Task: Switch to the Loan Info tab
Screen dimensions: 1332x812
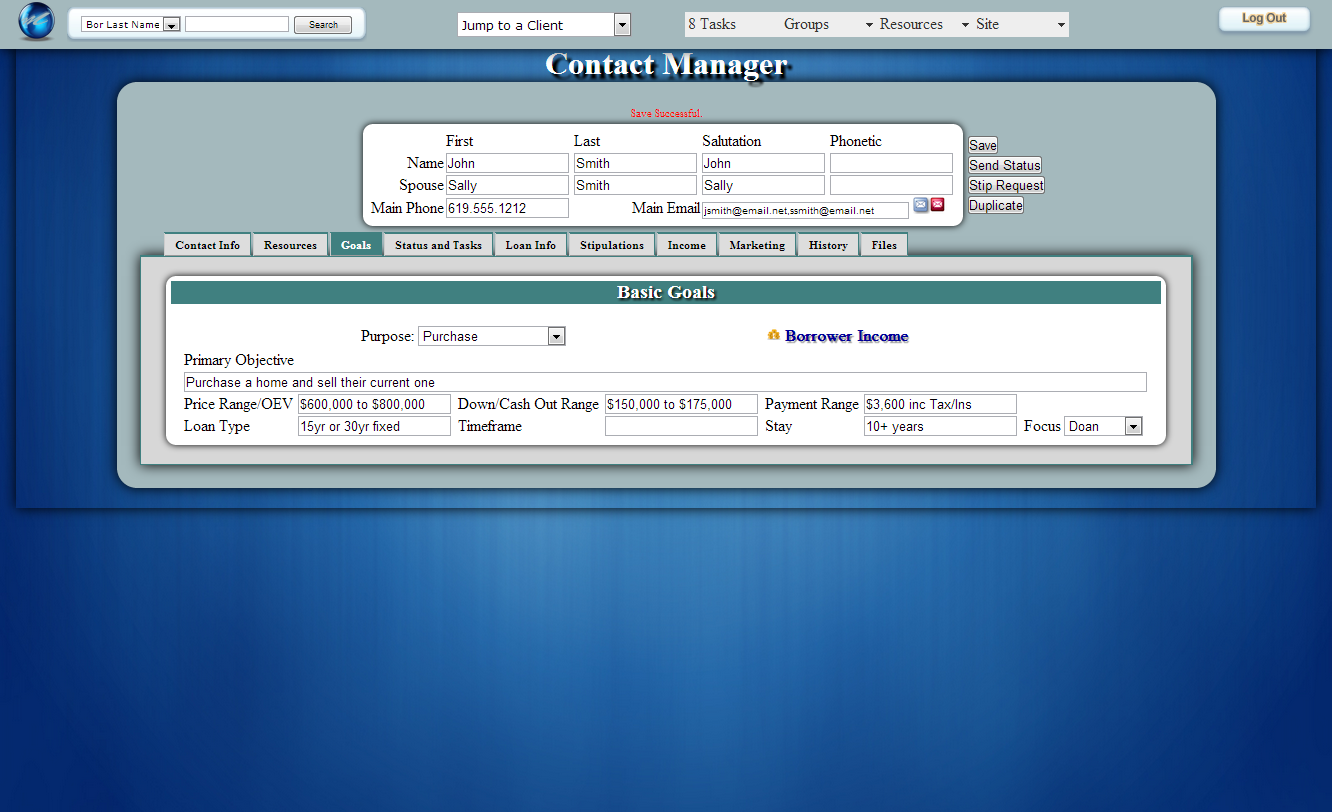Action: tap(530, 245)
